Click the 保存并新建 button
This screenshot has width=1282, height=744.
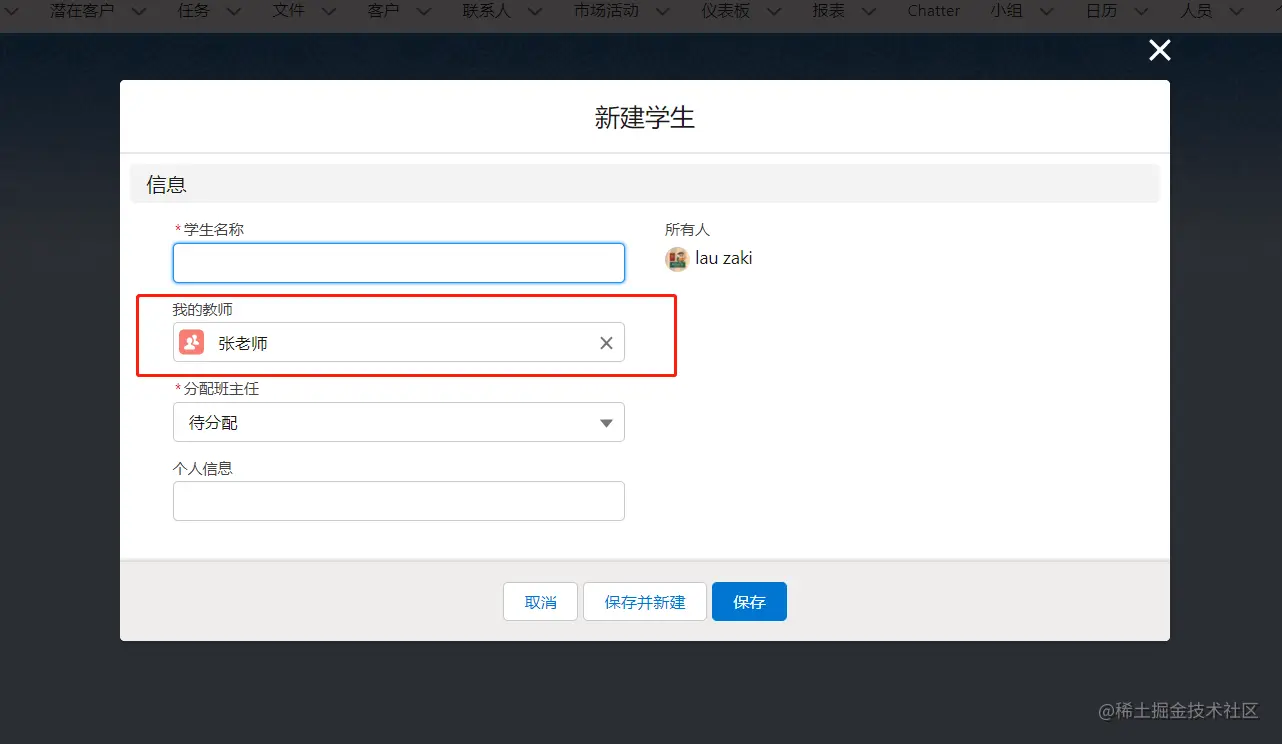(x=645, y=602)
